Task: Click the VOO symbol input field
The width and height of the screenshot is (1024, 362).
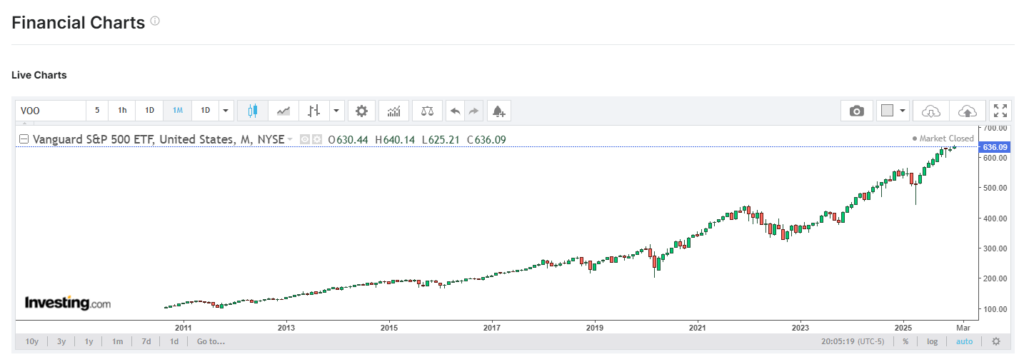Action: click(51, 110)
